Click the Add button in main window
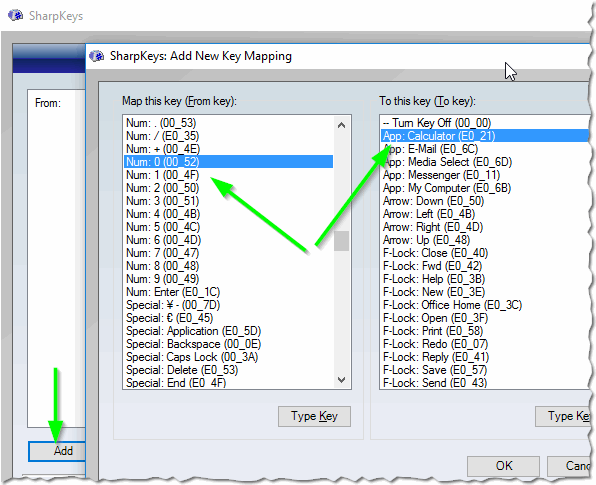This screenshot has height=485, width=596. click(x=57, y=451)
